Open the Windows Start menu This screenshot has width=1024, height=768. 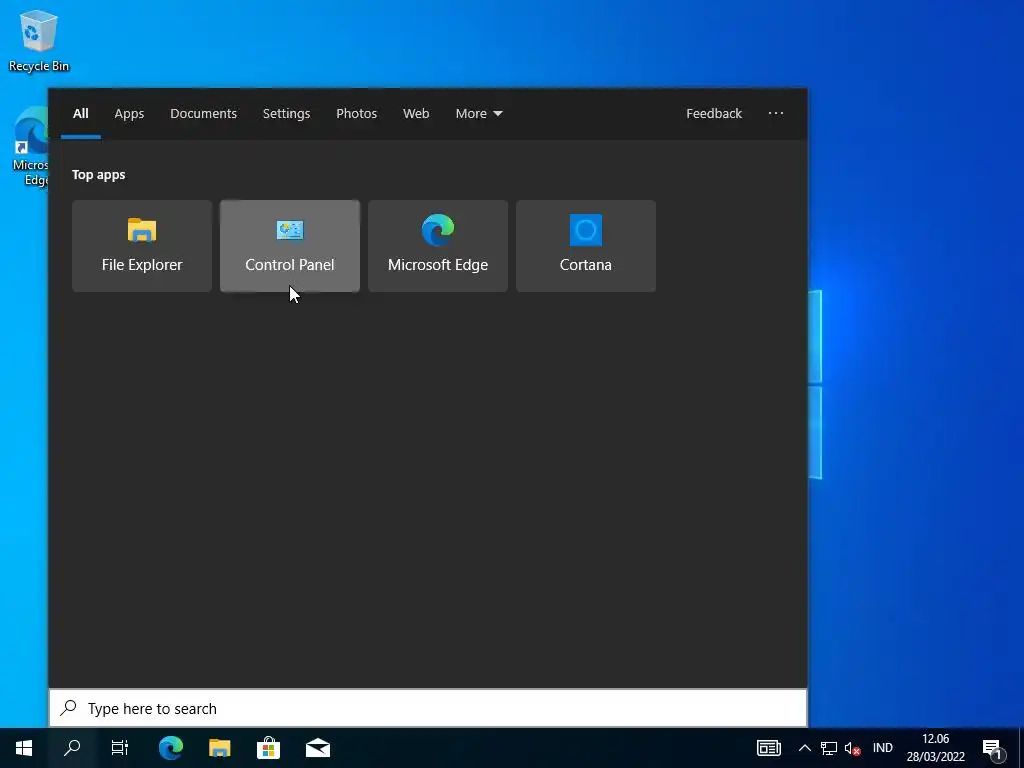[x=24, y=748]
